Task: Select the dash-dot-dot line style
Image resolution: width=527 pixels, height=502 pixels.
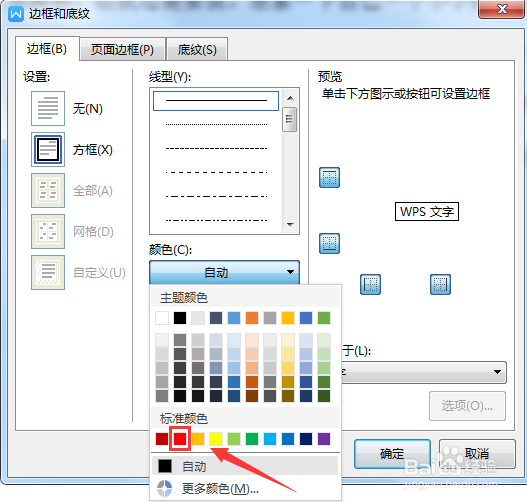Action: point(216,220)
